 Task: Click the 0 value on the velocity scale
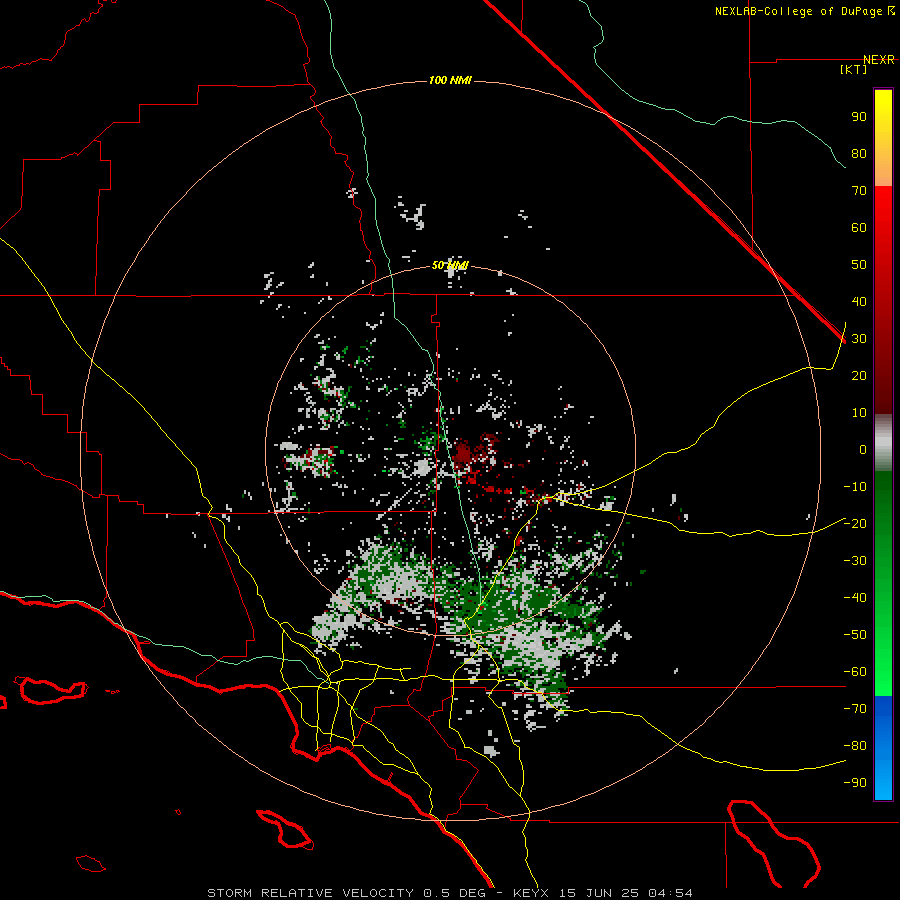pyautogui.click(x=863, y=449)
